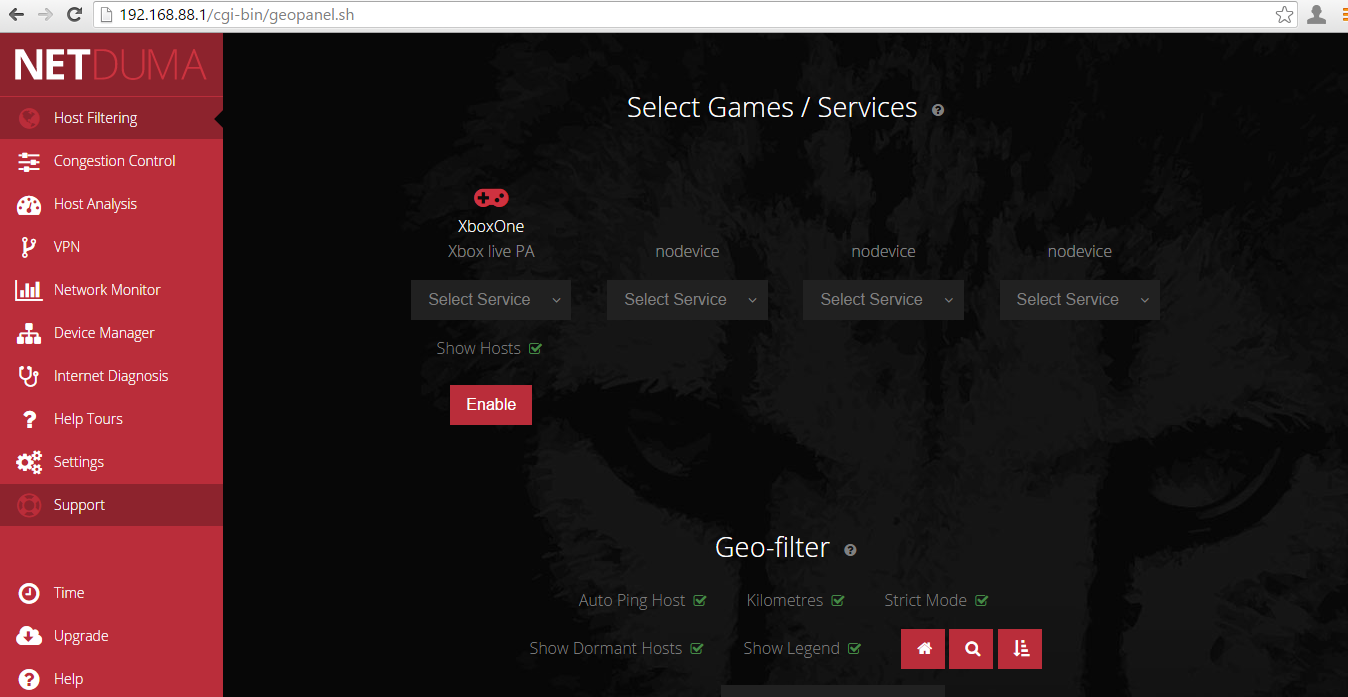This screenshot has height=697, width=1348.
Task: Click the VPN branch icon
Action: click(x=29, y=247)
